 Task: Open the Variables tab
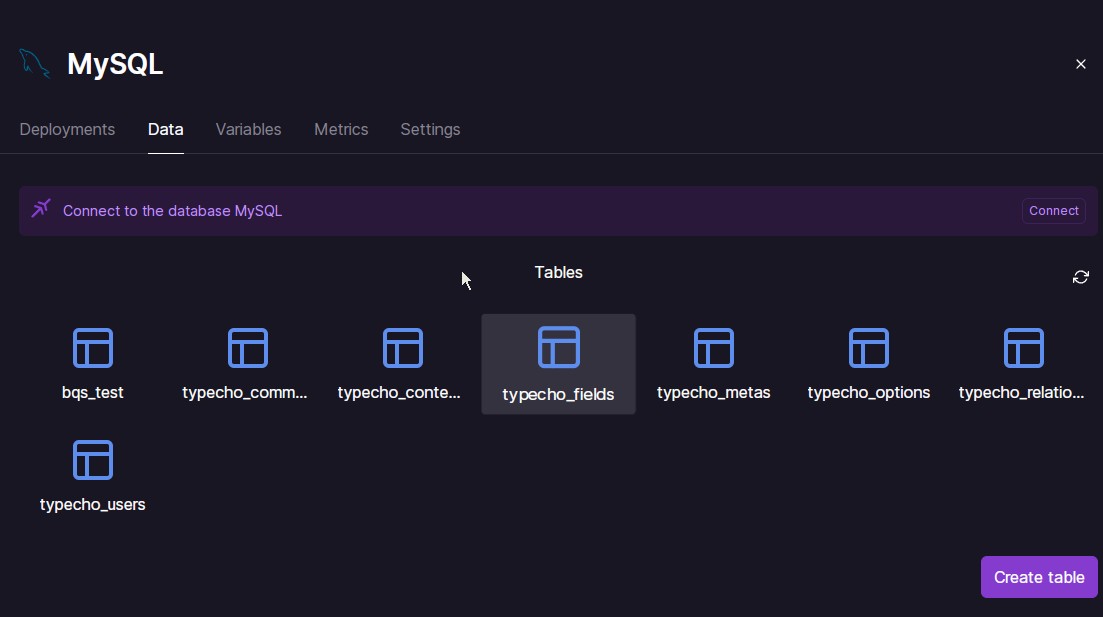pyautogui.click(x=248, y=129)
